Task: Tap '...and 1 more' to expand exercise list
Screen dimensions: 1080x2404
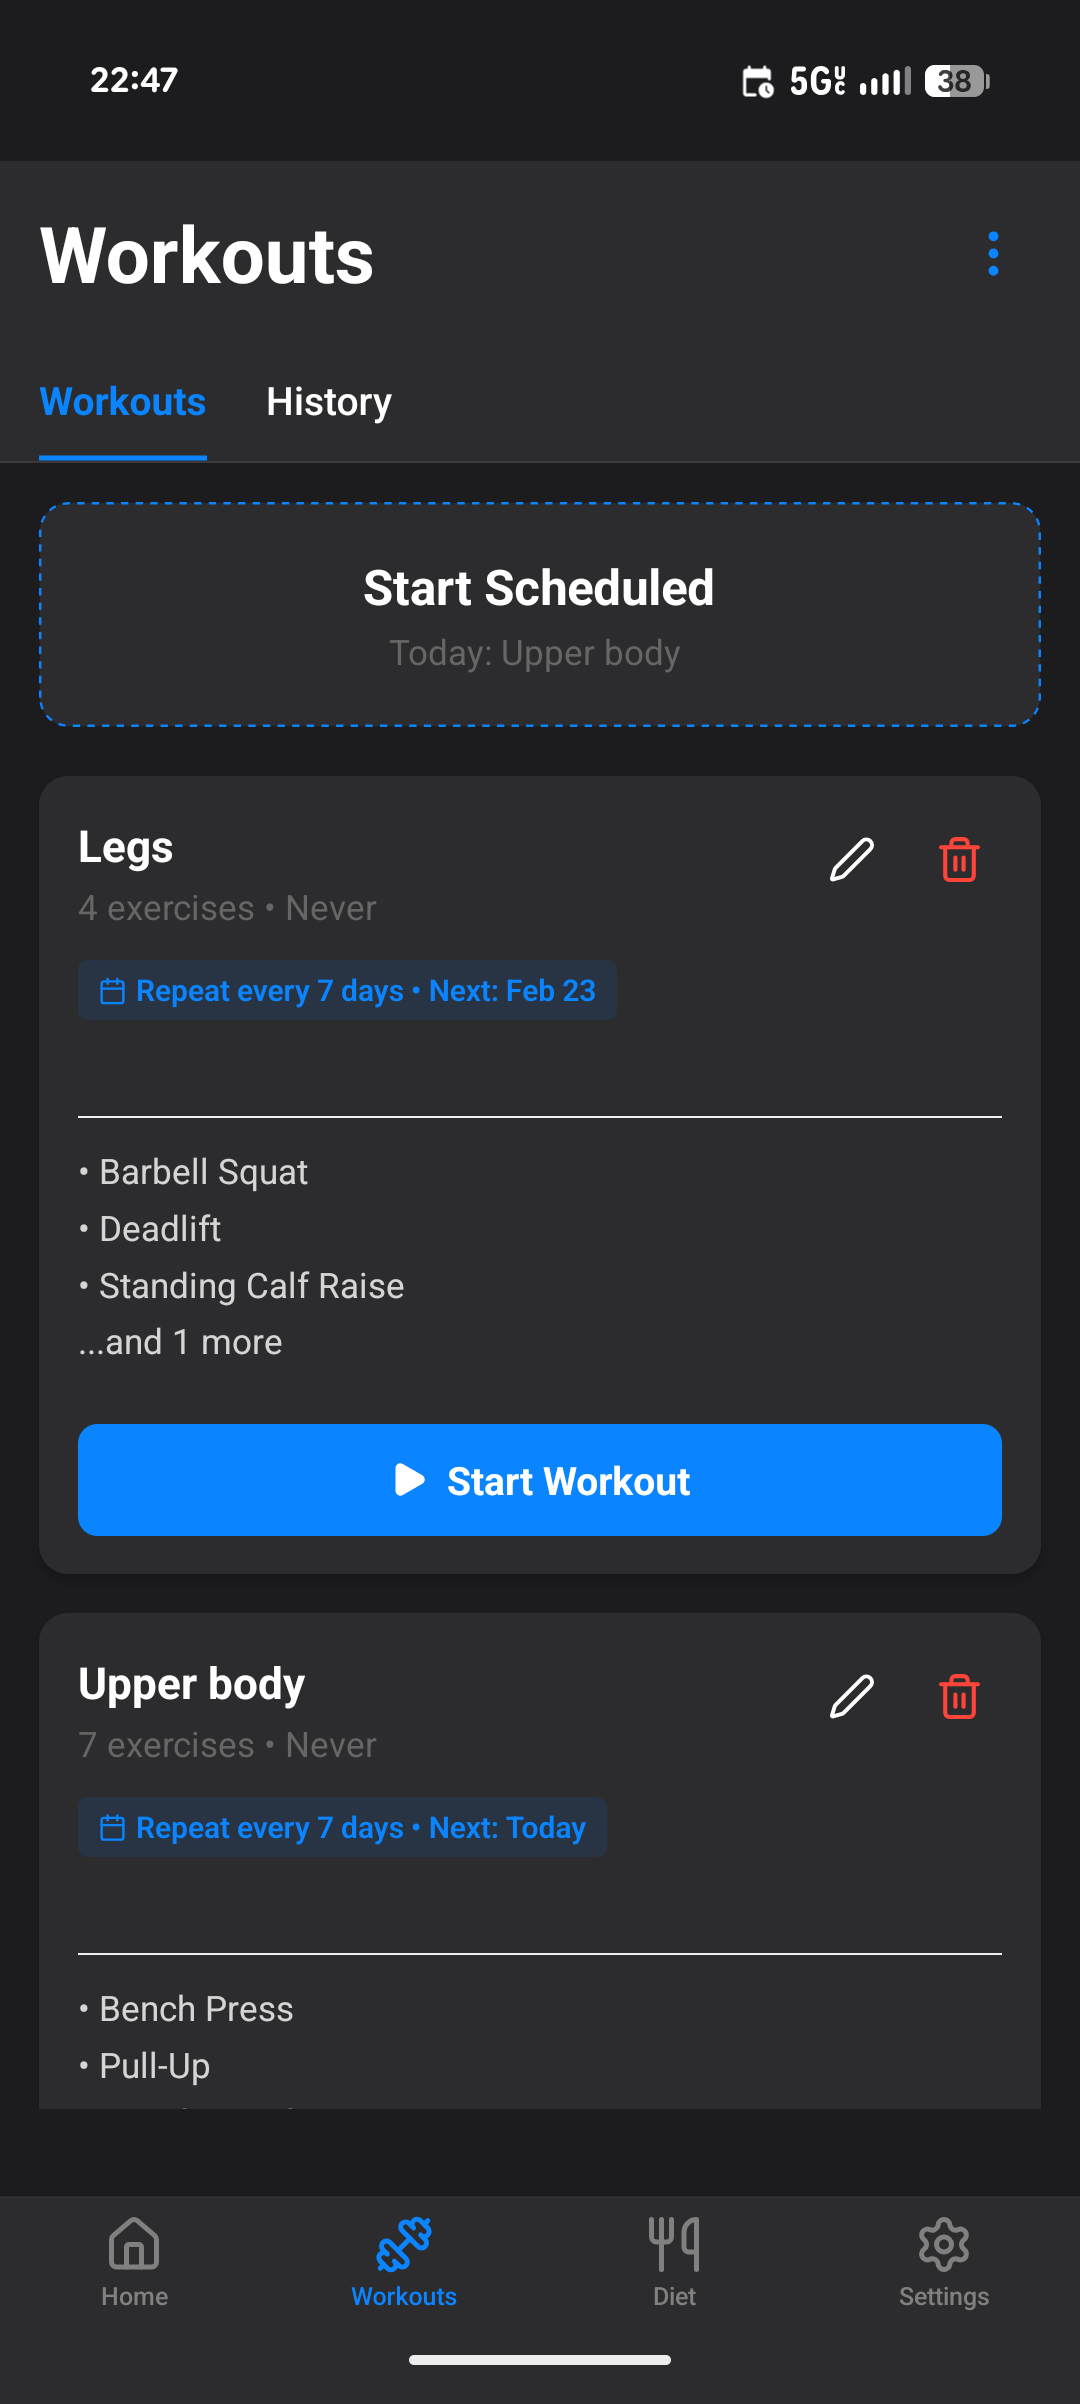Action: (x=180, y=1341)
